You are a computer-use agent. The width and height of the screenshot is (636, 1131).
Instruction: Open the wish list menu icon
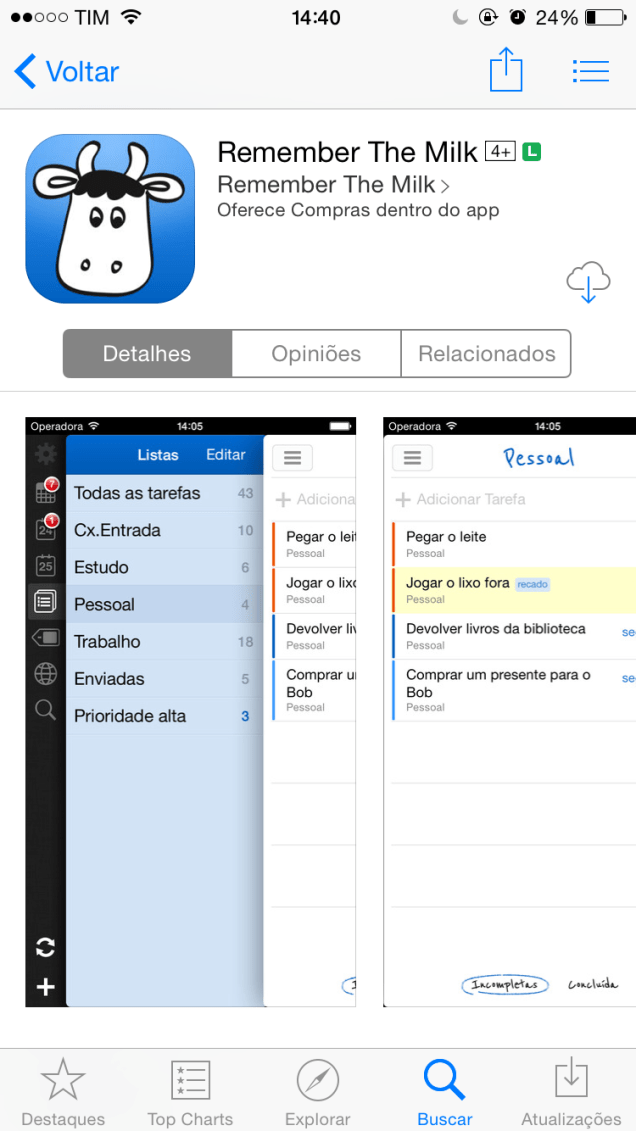tap(591, 71)
